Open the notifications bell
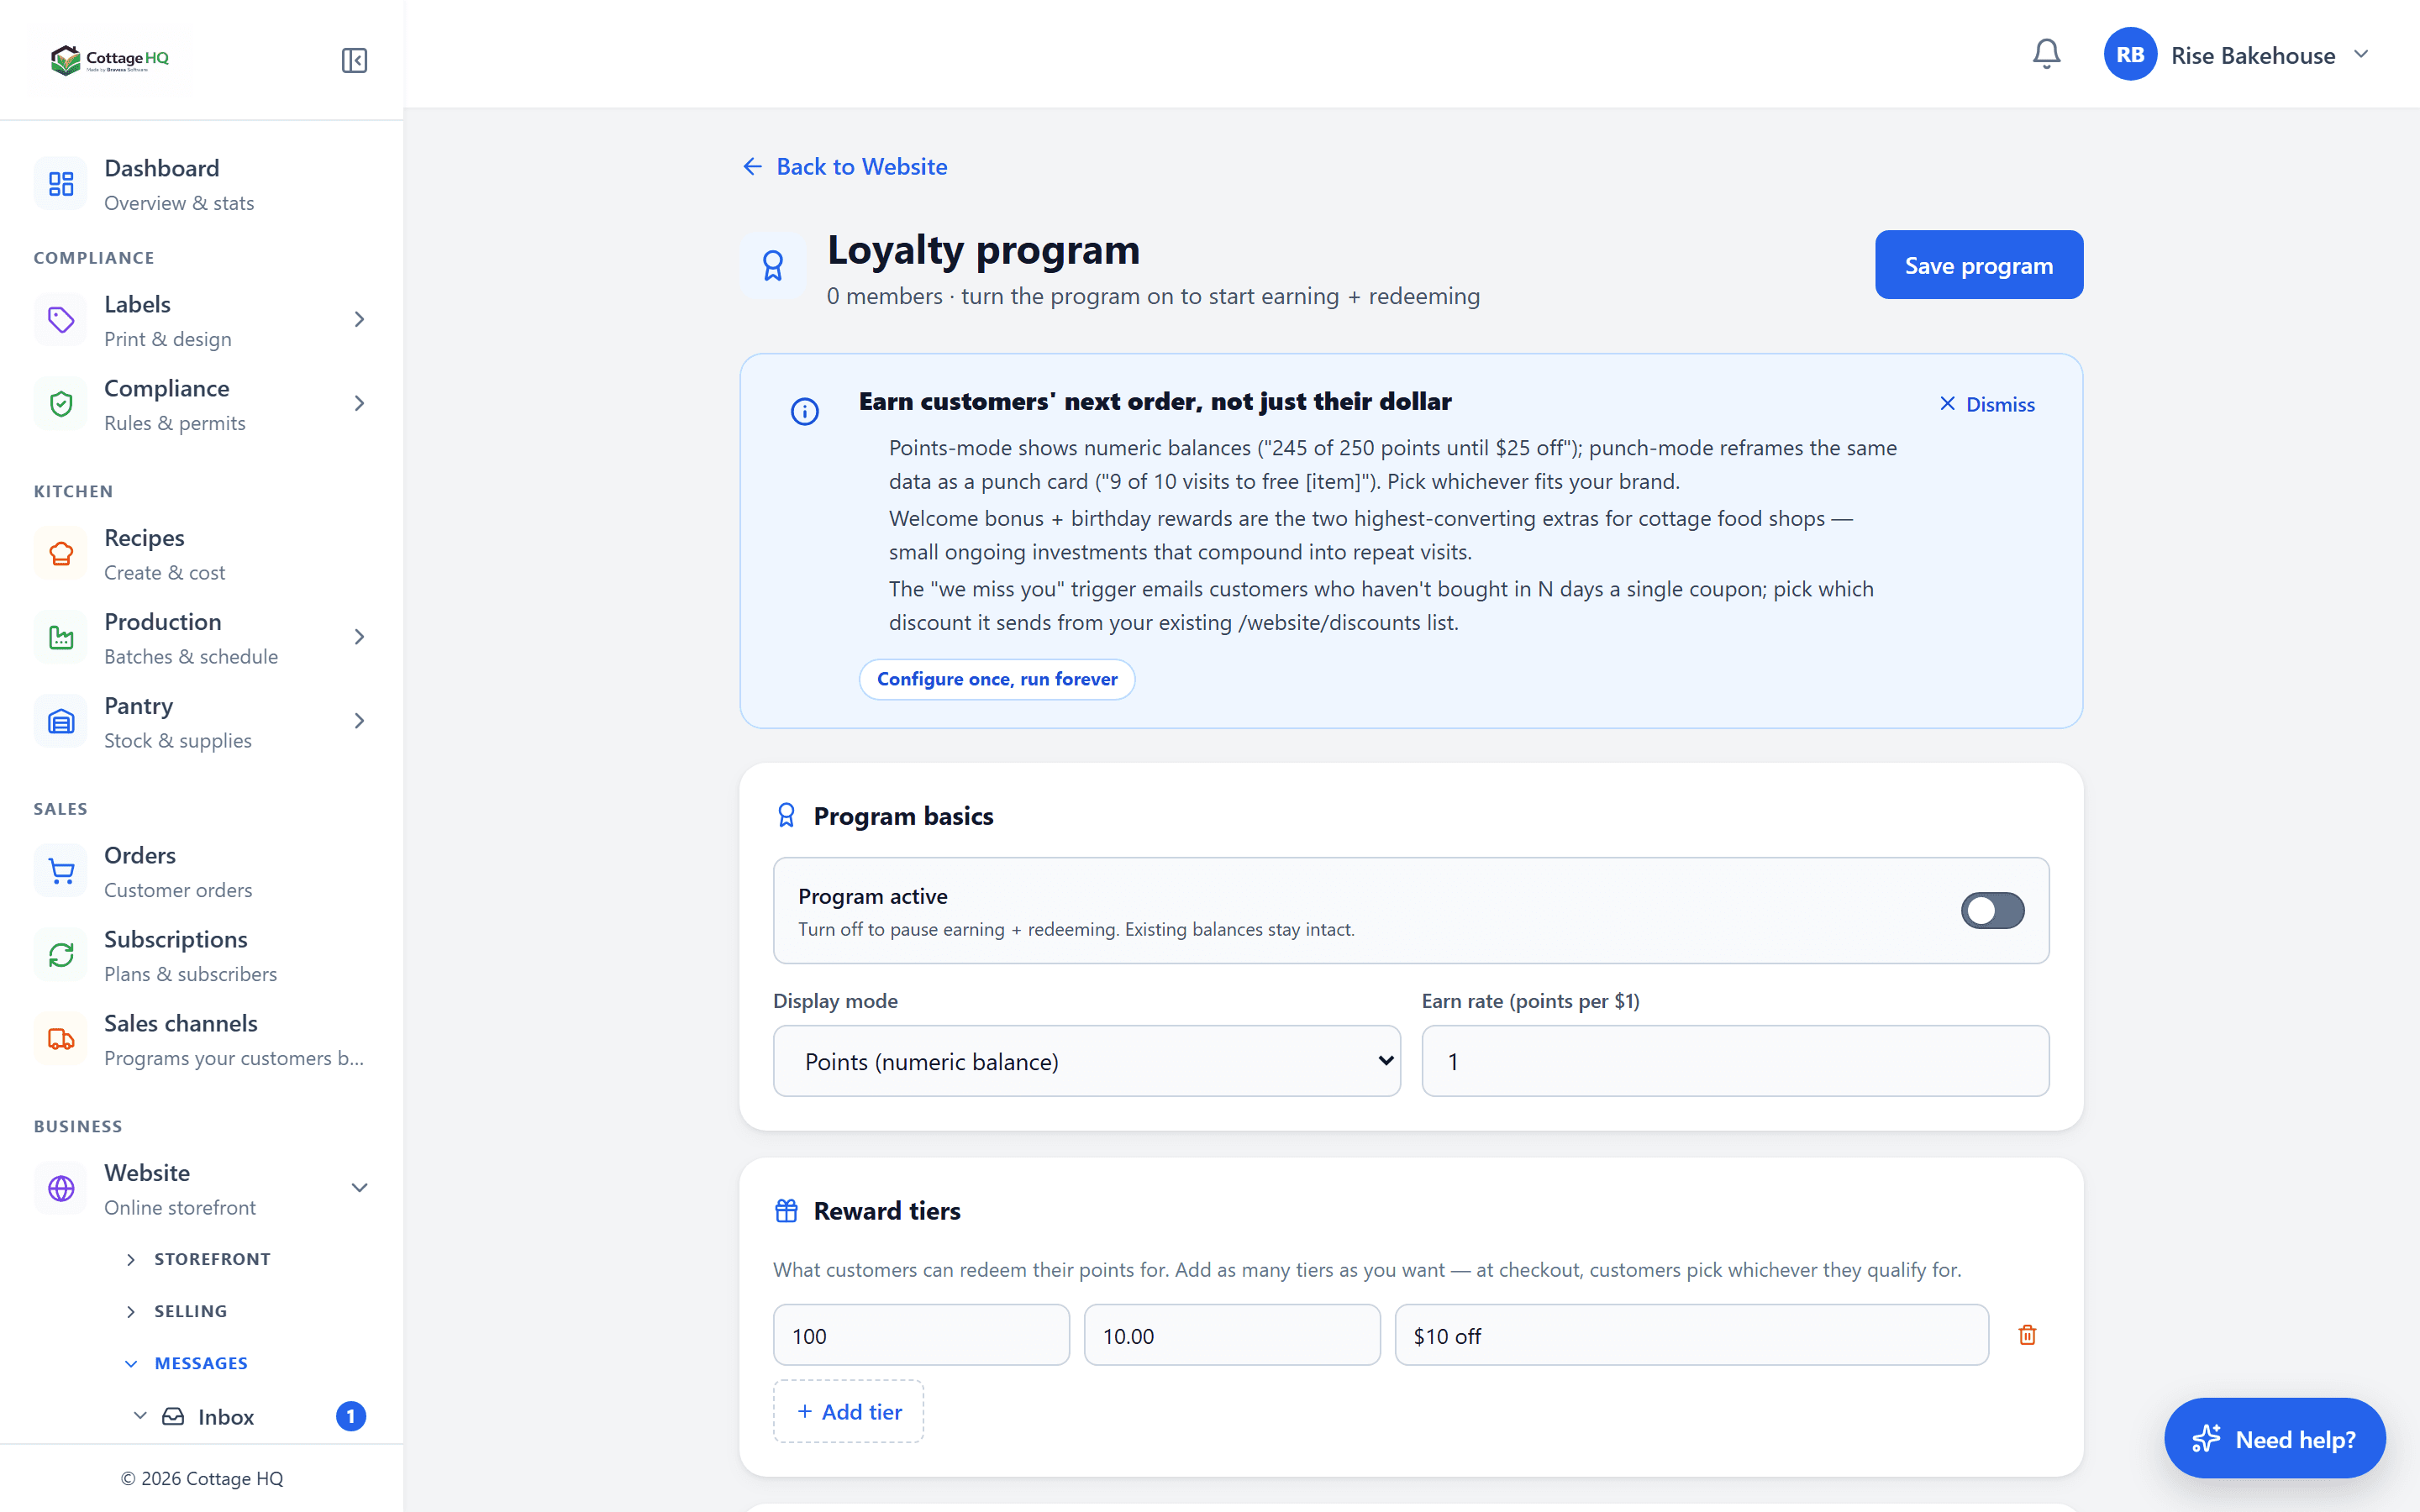Image resolution: width=2420 pixels, height=1512 pixels. (x=2046, y=54)
